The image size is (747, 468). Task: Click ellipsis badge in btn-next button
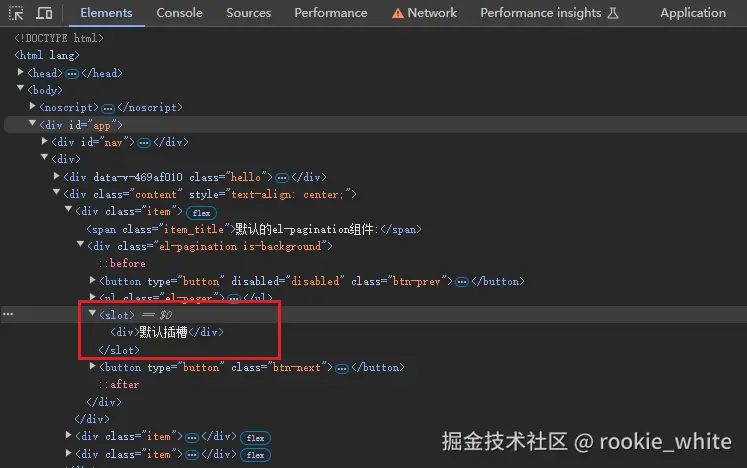tap(342, 369)
